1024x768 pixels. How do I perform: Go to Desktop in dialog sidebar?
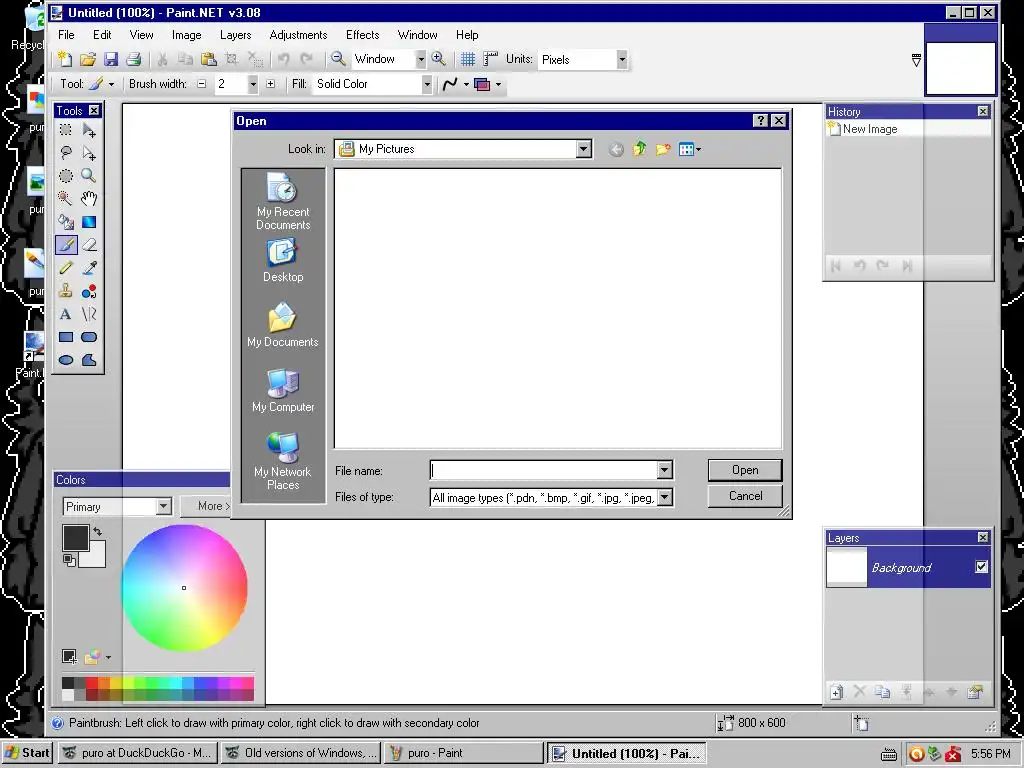(x=283, y=261)
